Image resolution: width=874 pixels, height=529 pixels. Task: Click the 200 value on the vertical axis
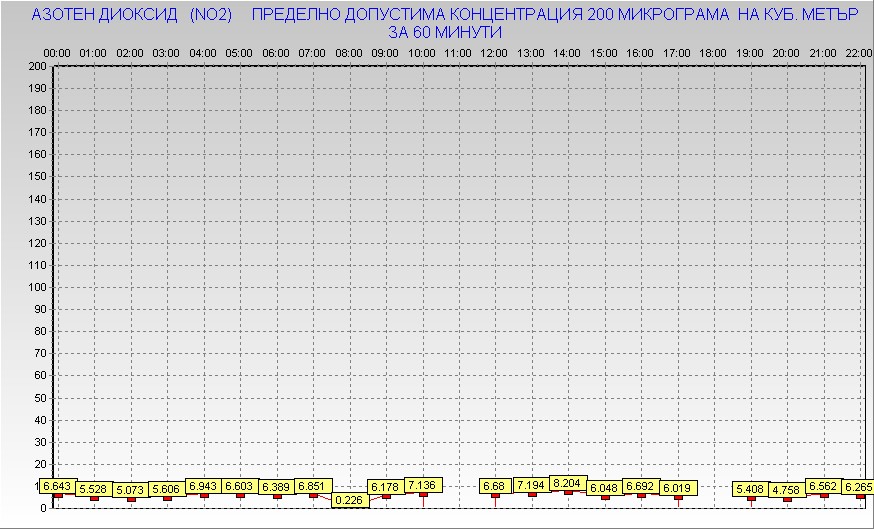(x=37, y=66)
